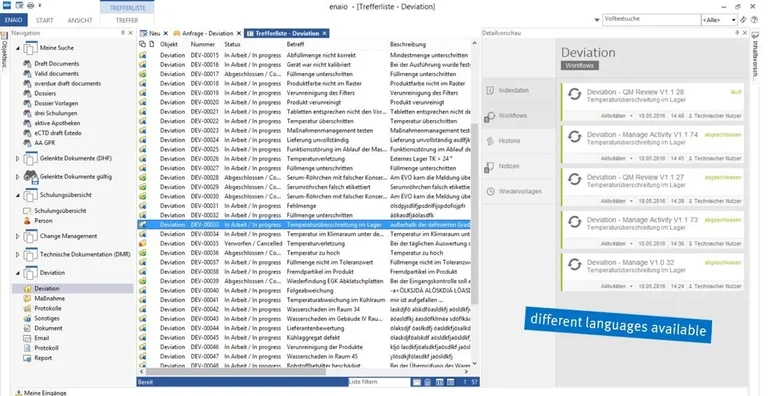Expand the Gelenkte Dokumente gültig node

18,177
